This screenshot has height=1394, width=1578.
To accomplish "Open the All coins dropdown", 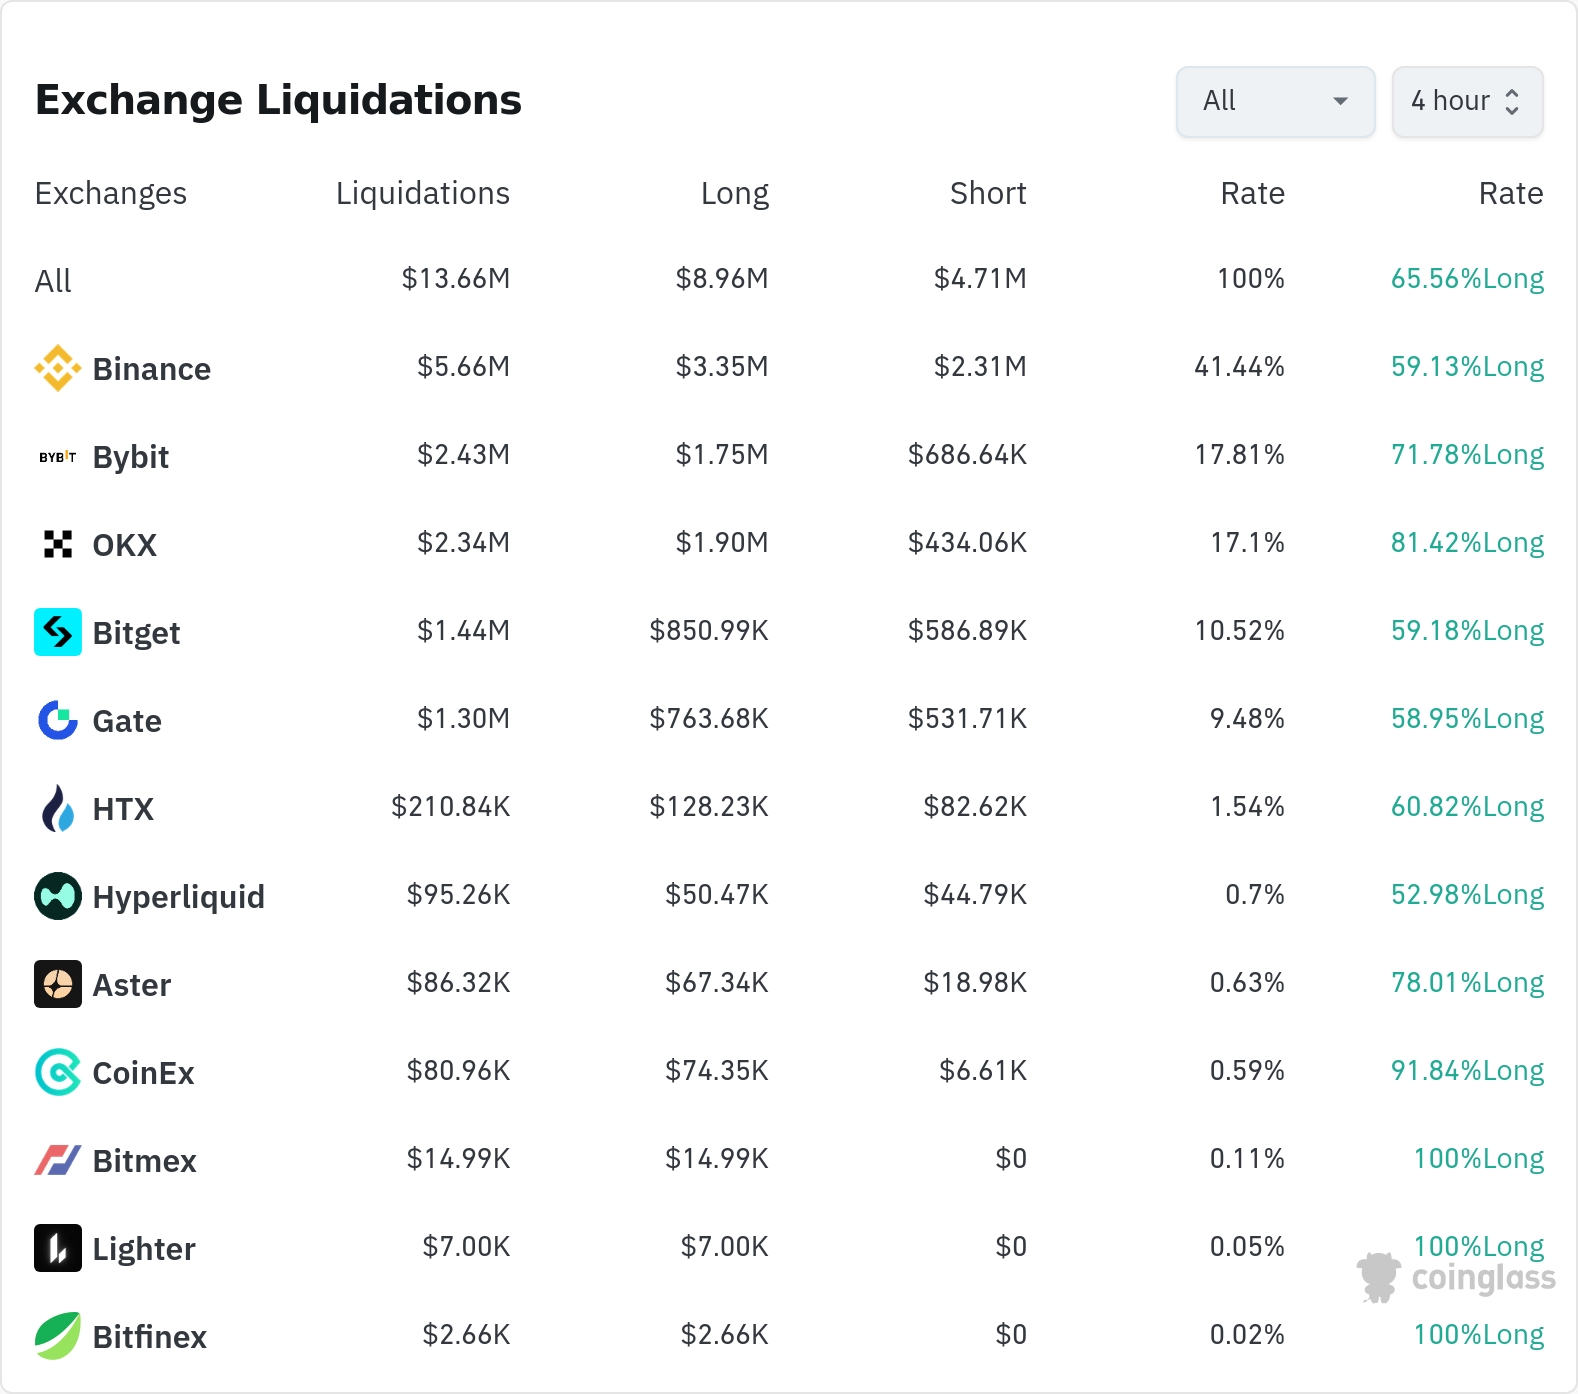I will [x=1274, y=101].
